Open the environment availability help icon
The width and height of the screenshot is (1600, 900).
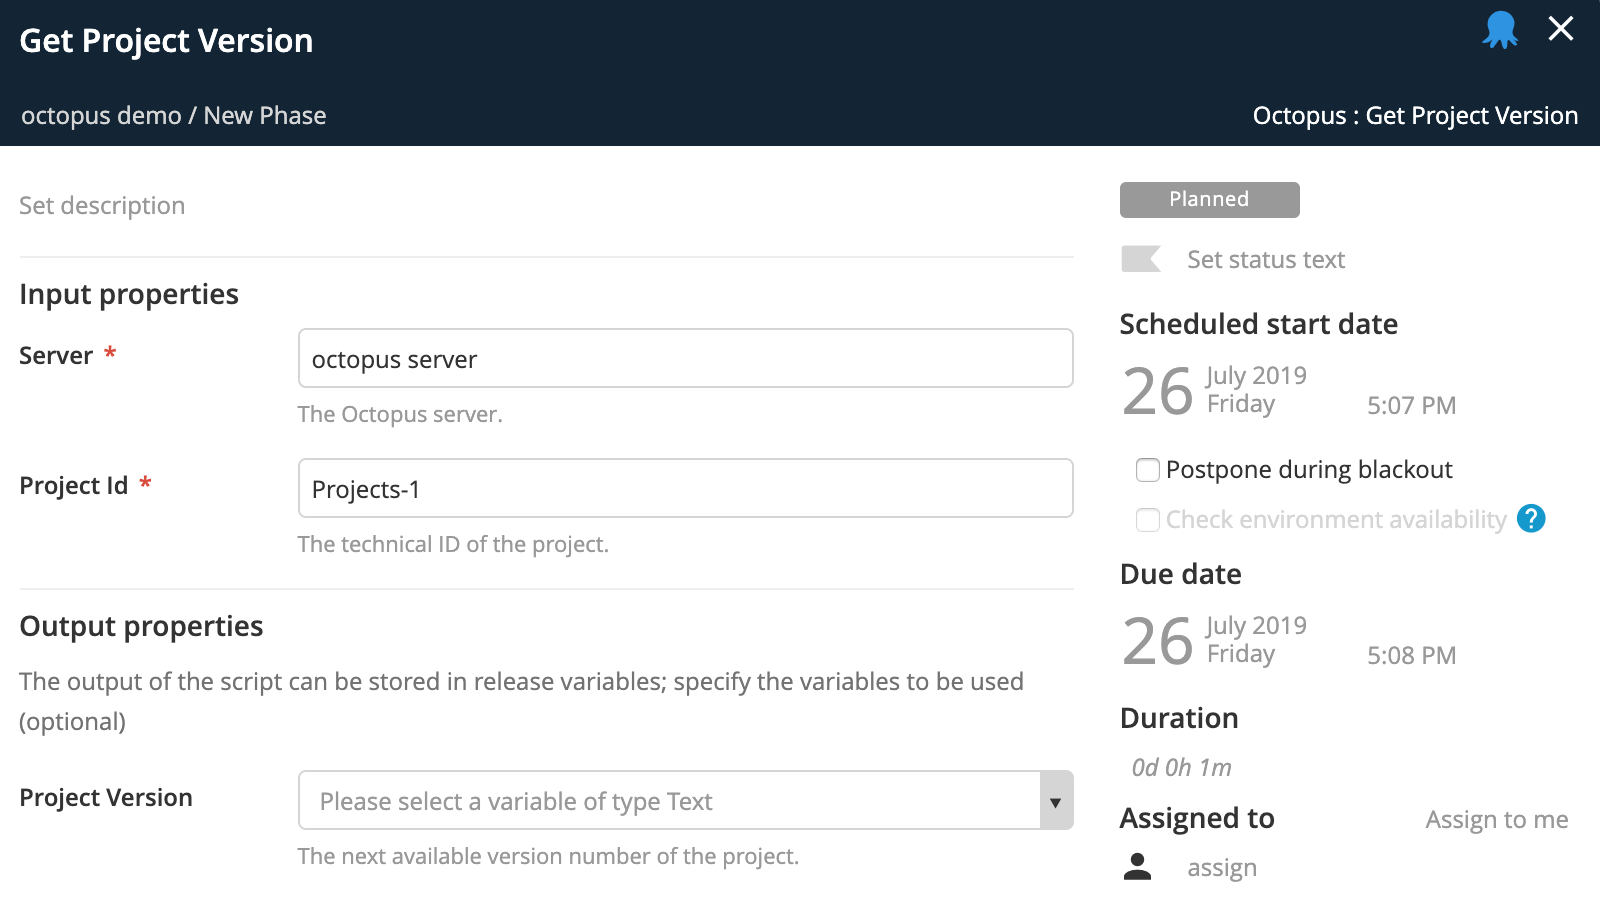click(x=1531, y=519)
